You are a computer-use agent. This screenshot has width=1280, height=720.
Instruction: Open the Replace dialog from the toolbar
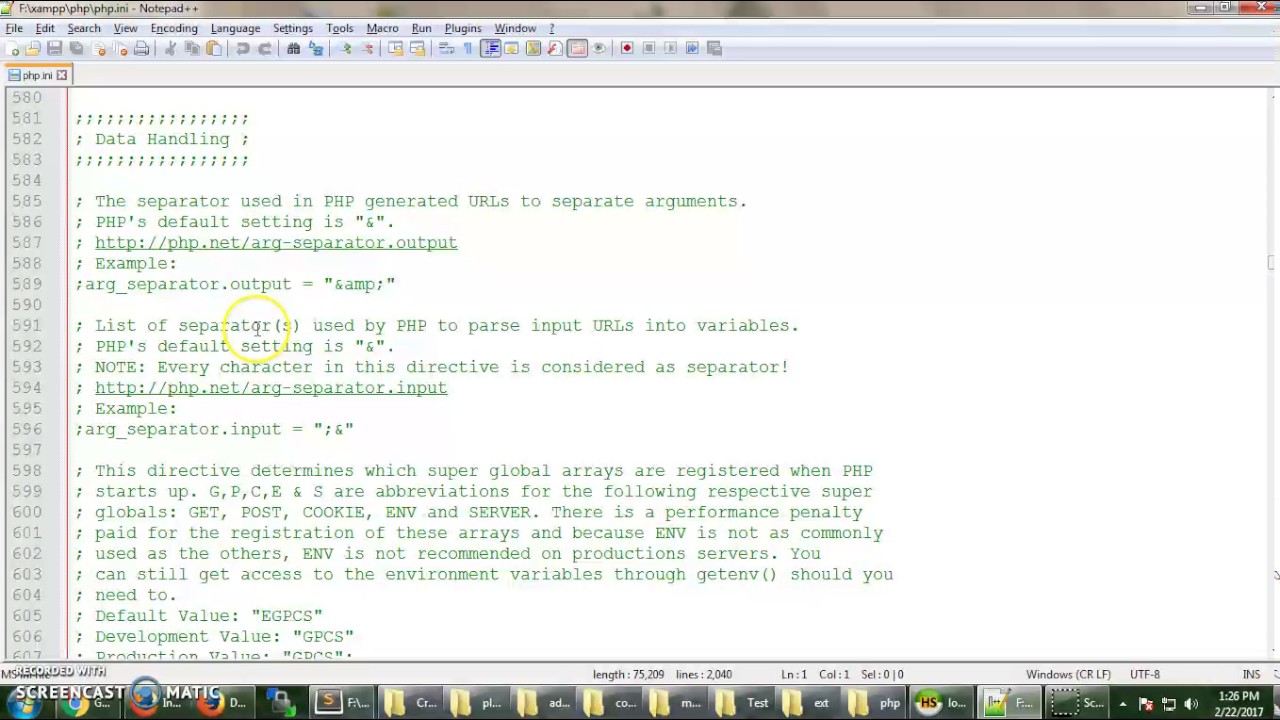tap(316, 48)
